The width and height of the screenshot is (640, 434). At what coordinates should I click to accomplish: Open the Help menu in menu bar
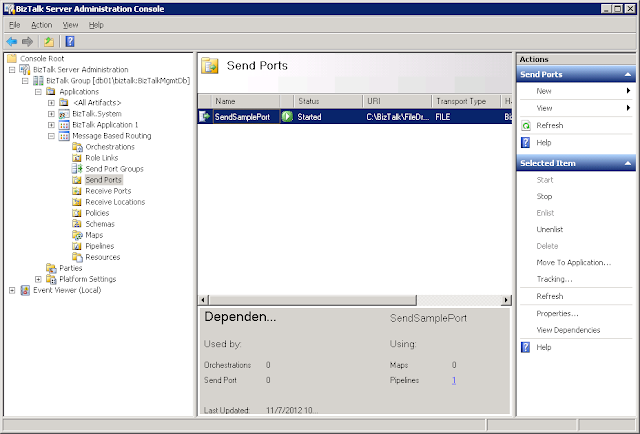pos(96,25)
